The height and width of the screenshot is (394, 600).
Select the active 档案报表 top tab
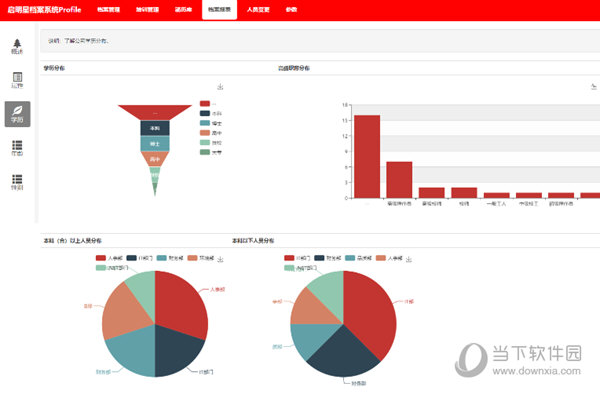coord(219,10)
